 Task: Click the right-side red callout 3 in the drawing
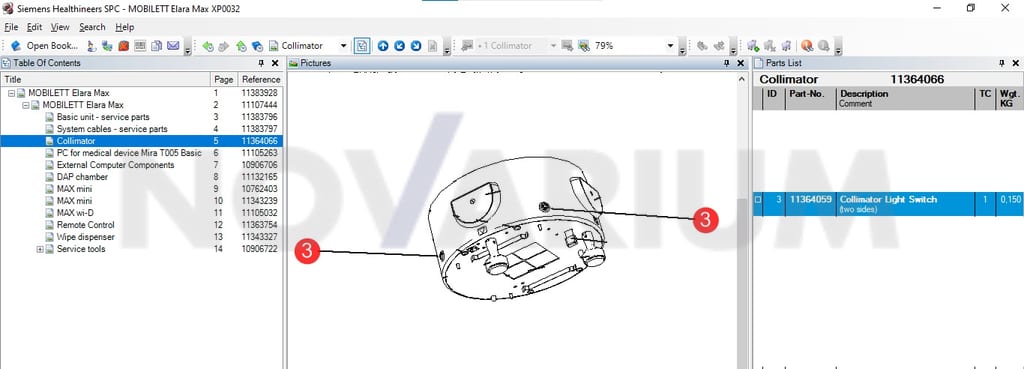705,220
